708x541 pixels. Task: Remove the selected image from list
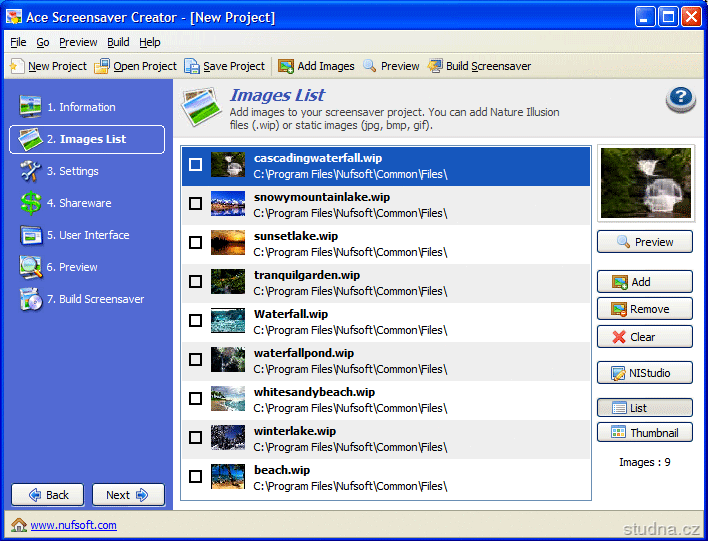click(645, 309)
